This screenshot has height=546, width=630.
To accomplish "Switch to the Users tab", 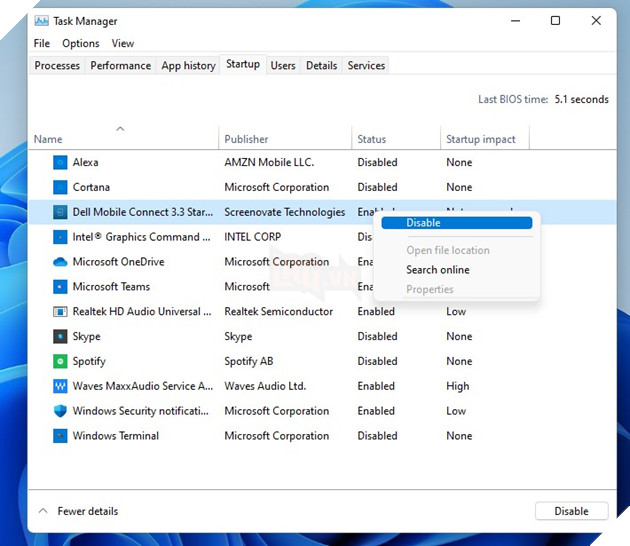I will tap(283, 65).
